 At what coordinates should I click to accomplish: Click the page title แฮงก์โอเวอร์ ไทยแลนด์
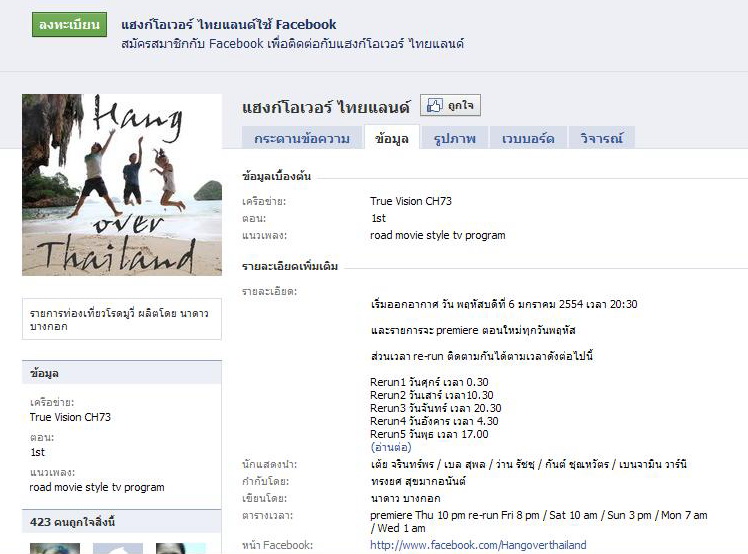[x=326, y=107]
